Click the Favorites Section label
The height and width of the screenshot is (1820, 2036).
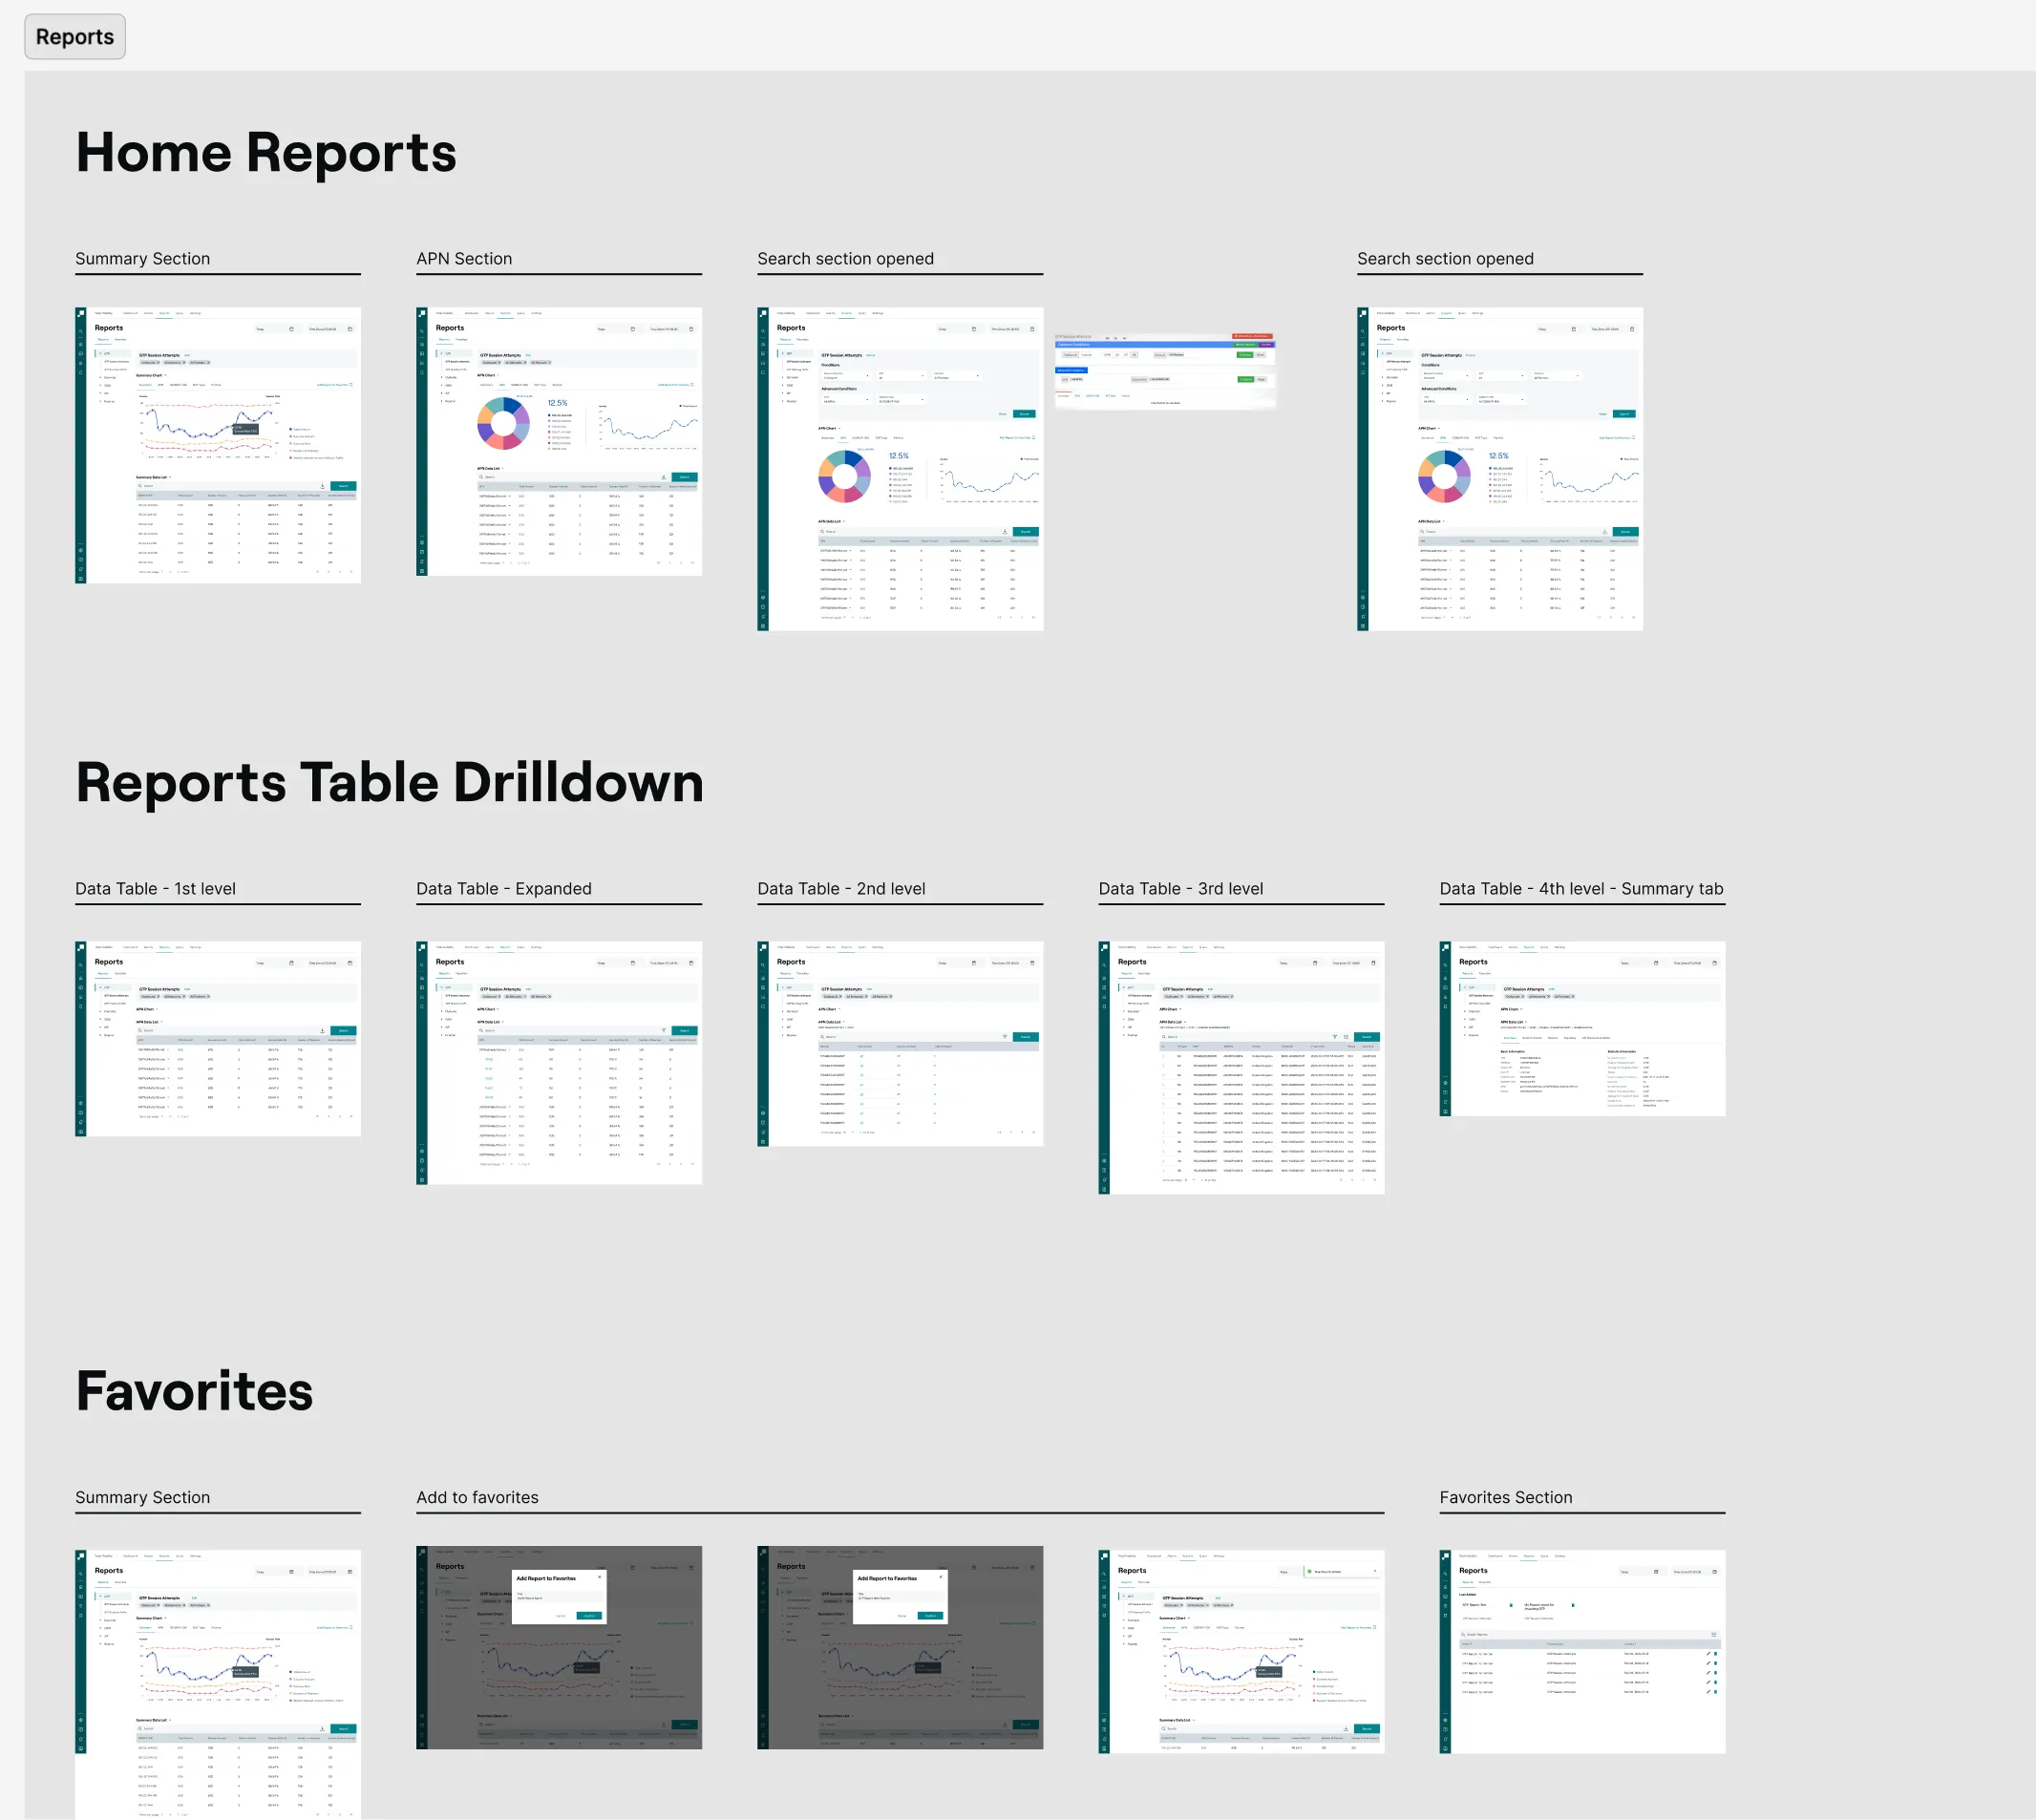tap(1506, 1497)
